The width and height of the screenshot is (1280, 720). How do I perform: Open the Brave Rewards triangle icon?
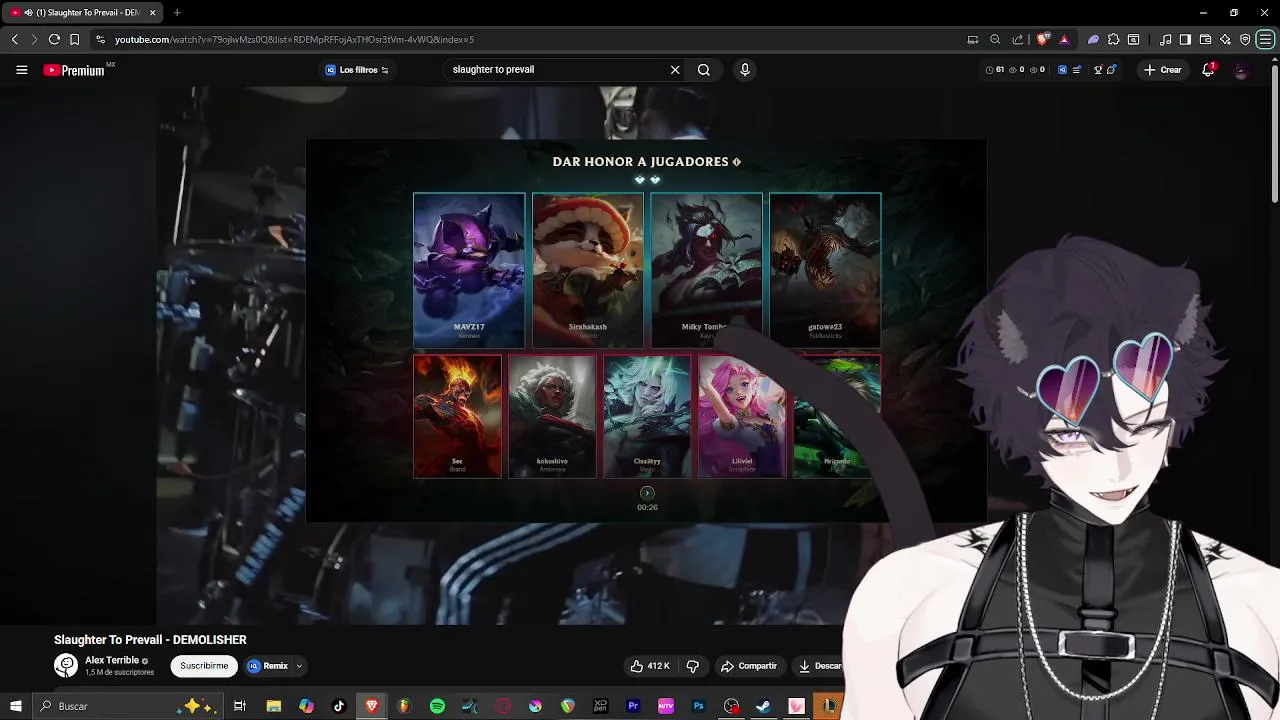pos(1064,39)
